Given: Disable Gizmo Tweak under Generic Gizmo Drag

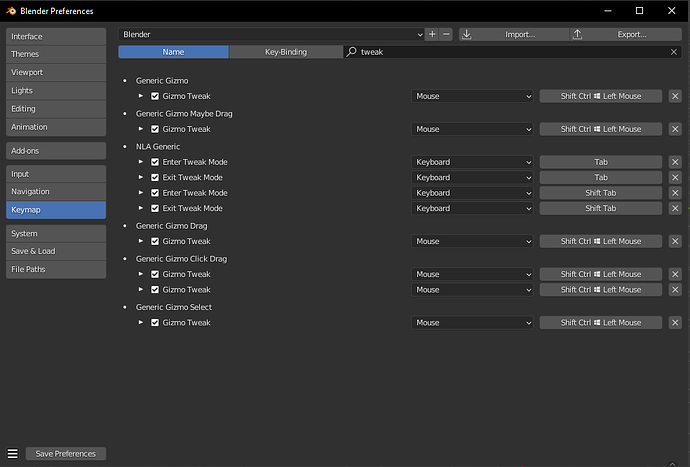Looking at the screenshot, I should (x=155, y=241).
